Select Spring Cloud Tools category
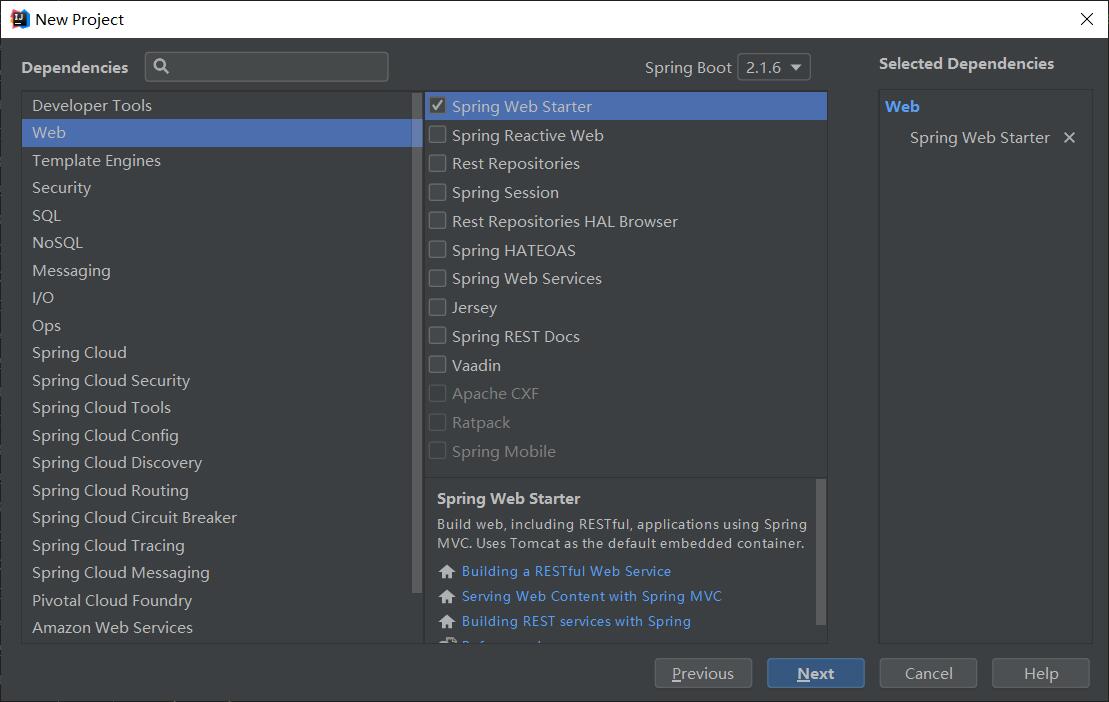This screenshot has width=1109, height=702. coord(216,408)
